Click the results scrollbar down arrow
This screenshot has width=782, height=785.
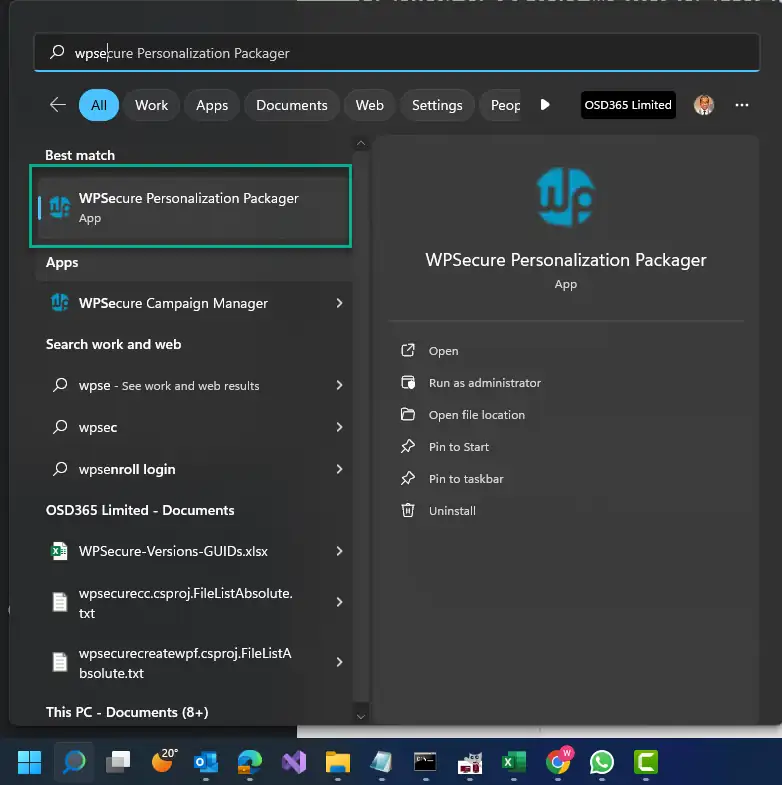360,716
